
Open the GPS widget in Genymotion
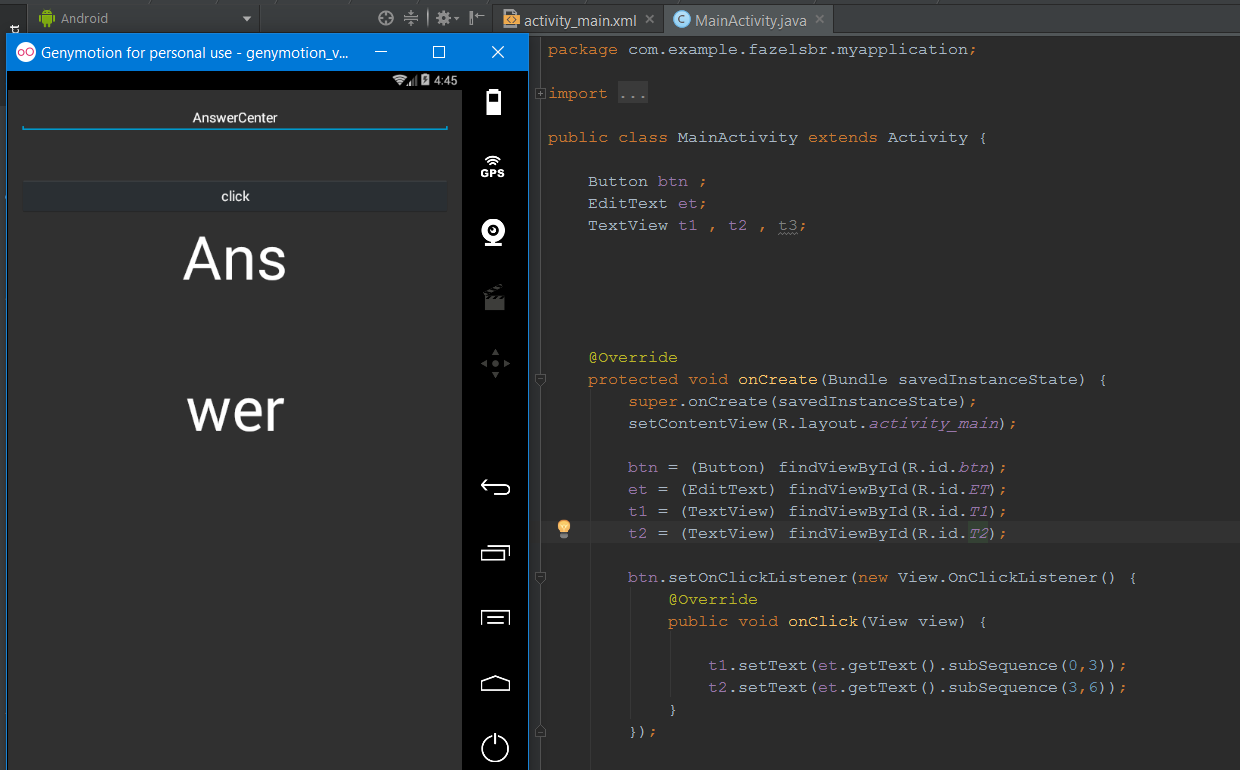click(493, 166)
